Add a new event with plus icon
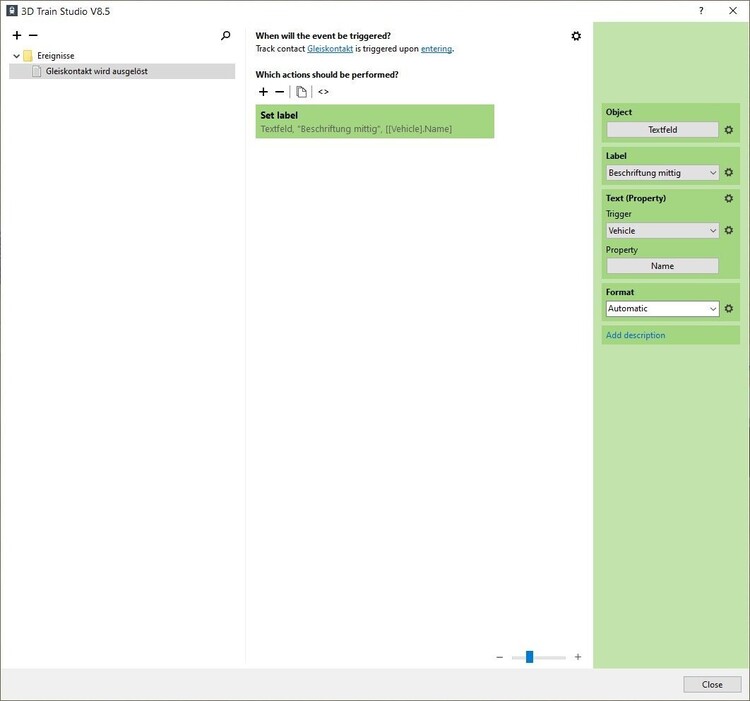The height and width of the screenshot is (701, 750). click(17, 35)
